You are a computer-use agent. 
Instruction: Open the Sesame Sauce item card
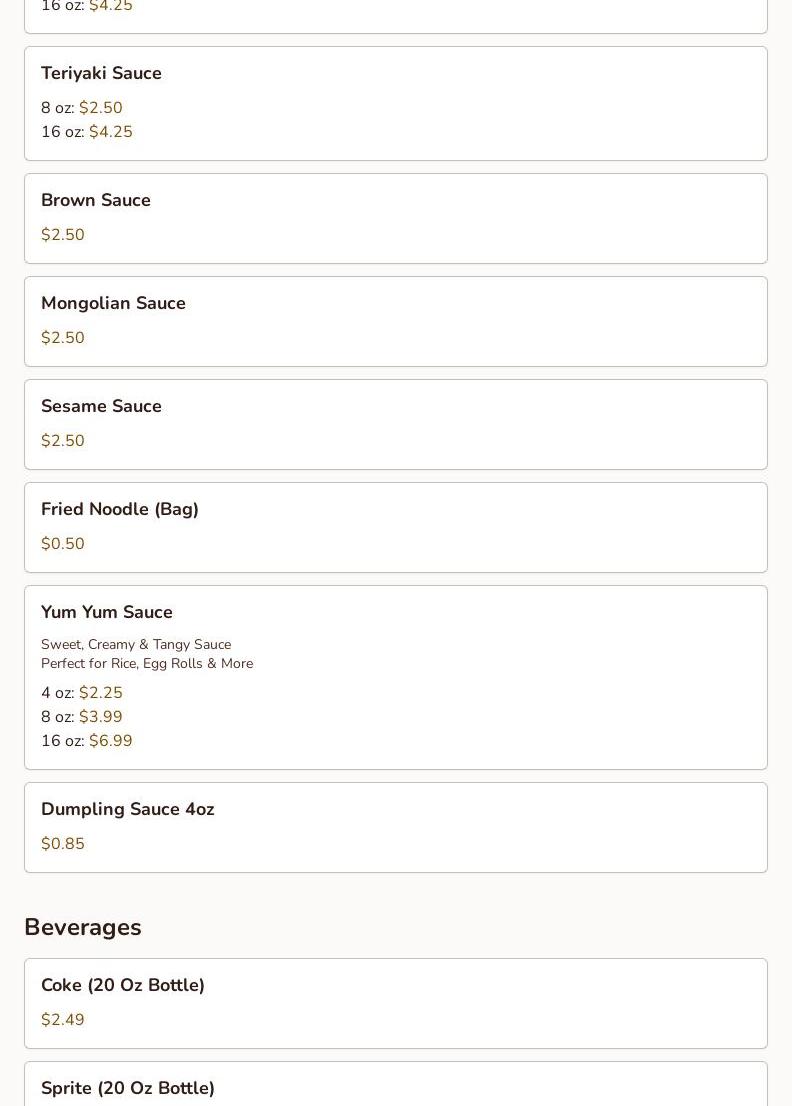click(x=396, y=425)
